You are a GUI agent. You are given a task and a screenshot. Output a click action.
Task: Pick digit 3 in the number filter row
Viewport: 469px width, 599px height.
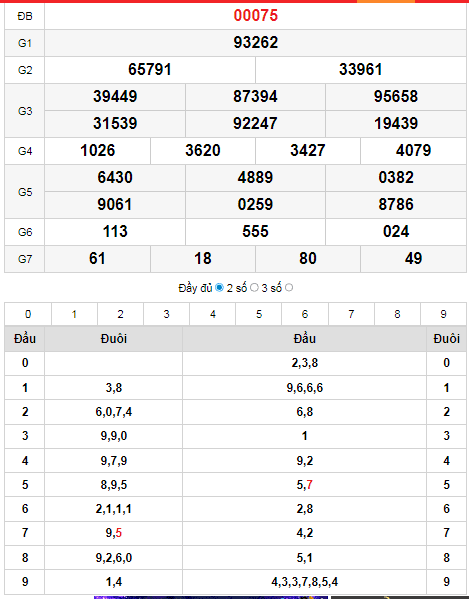(x=167, y=314)
